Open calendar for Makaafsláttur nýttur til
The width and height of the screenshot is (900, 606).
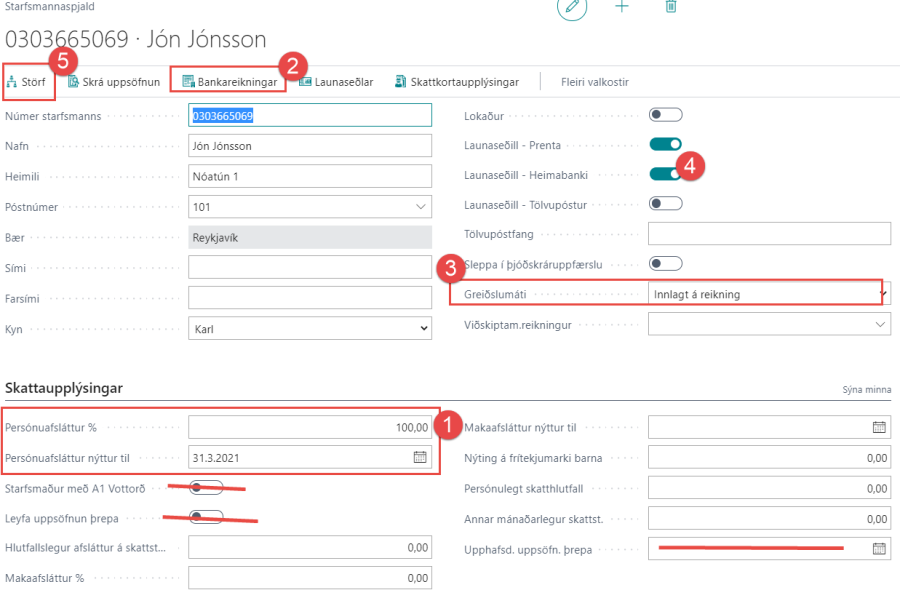[879, 428]
